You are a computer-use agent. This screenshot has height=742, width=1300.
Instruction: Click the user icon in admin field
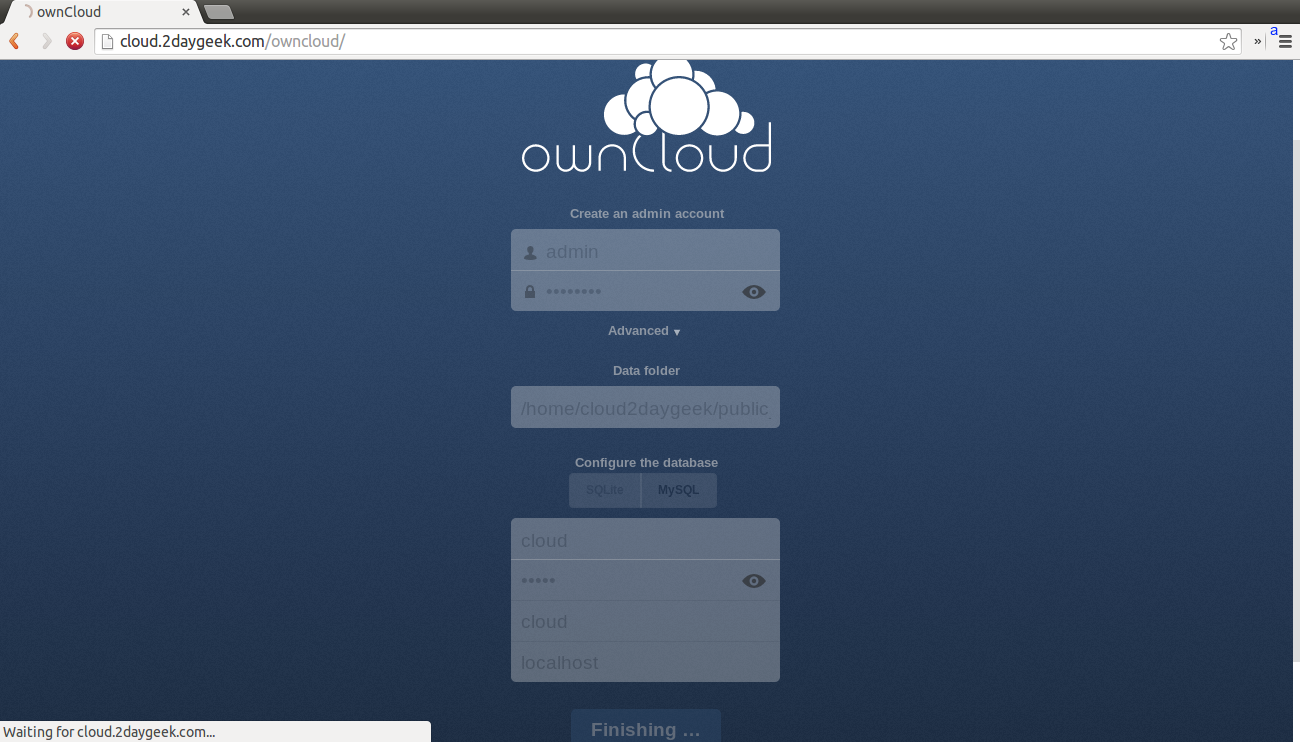click(x=530, y=253)
